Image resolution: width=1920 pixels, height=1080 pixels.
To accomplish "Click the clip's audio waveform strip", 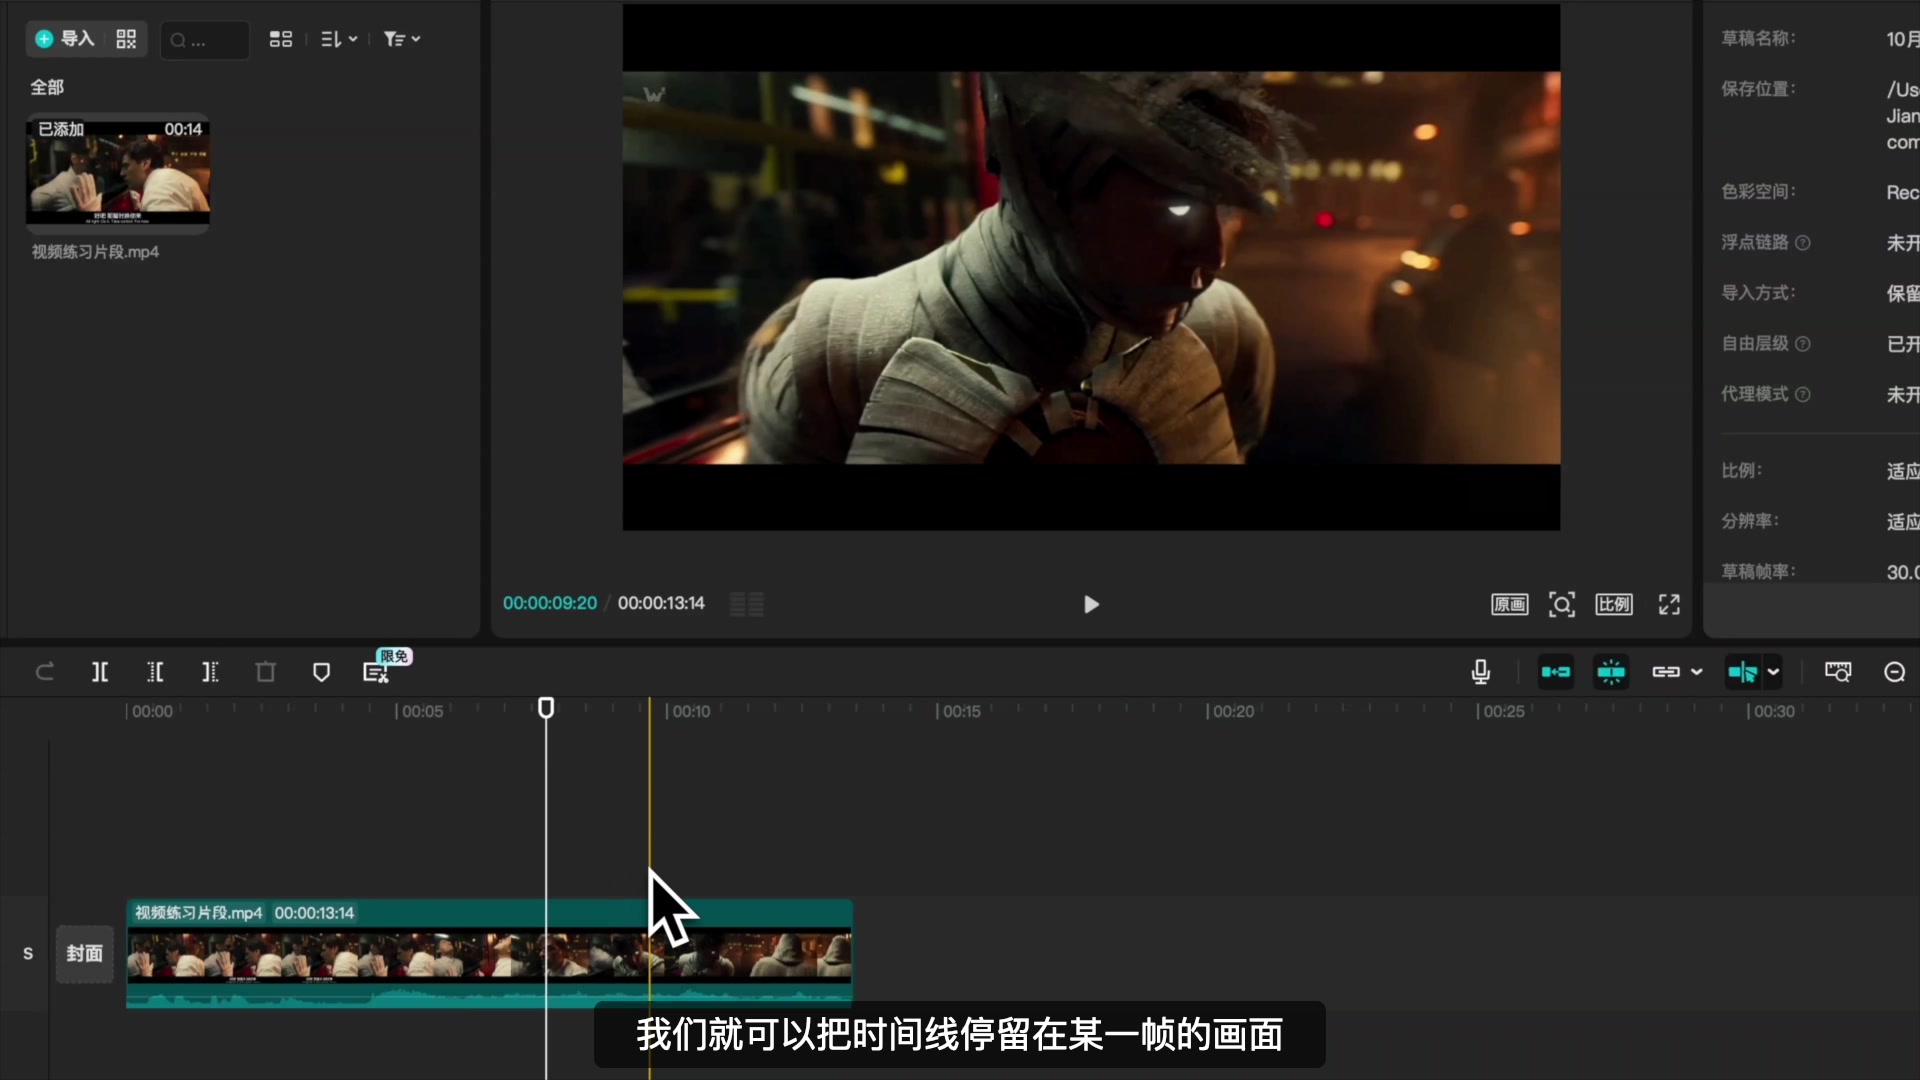I will click(490, 996).
